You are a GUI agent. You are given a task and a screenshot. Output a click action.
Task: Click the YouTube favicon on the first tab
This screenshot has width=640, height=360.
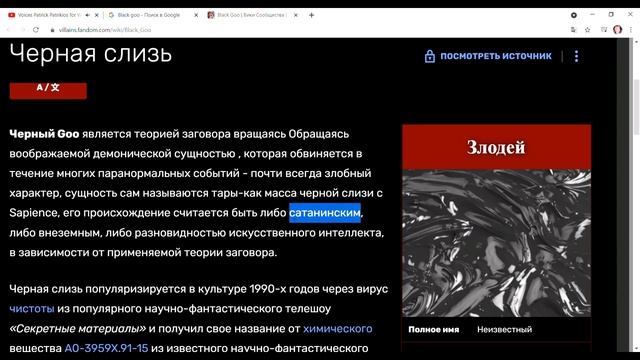[x=11, y=15]
